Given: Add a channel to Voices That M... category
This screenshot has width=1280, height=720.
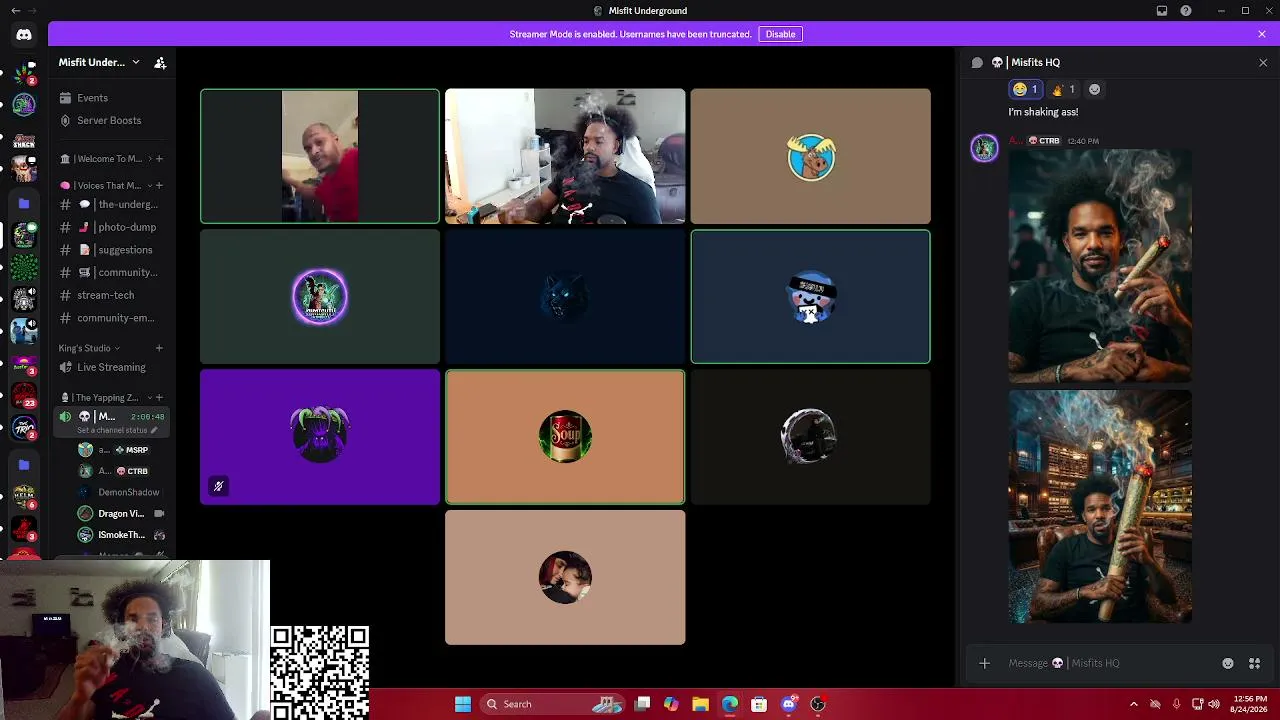Looking at the screenshot, I should [x=159, y=185].
